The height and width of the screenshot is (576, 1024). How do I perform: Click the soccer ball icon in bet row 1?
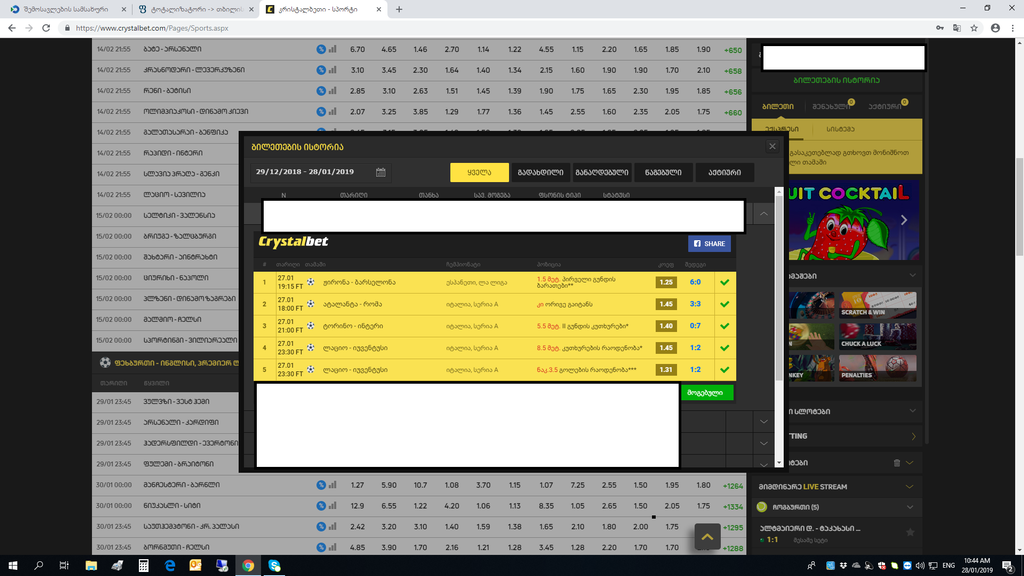pos(311,282)
